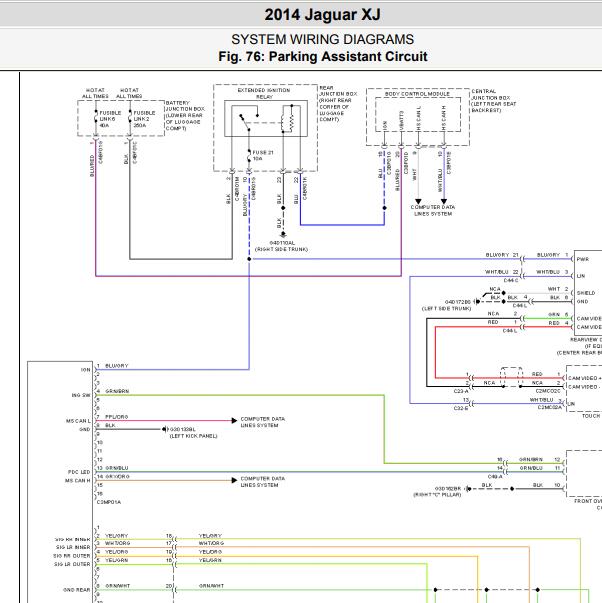Image resolution: width=602 pixels, height=603 pixels.
Task: Click the "FUSIBLE LINK 6 40A" label
Action: [110, 119]
